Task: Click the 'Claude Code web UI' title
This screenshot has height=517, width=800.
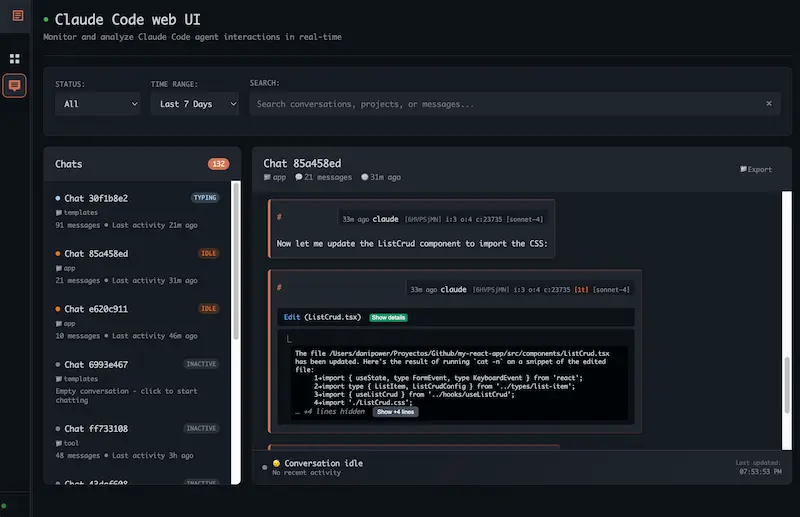Action: pyautogui.click(x=128, y=19)
